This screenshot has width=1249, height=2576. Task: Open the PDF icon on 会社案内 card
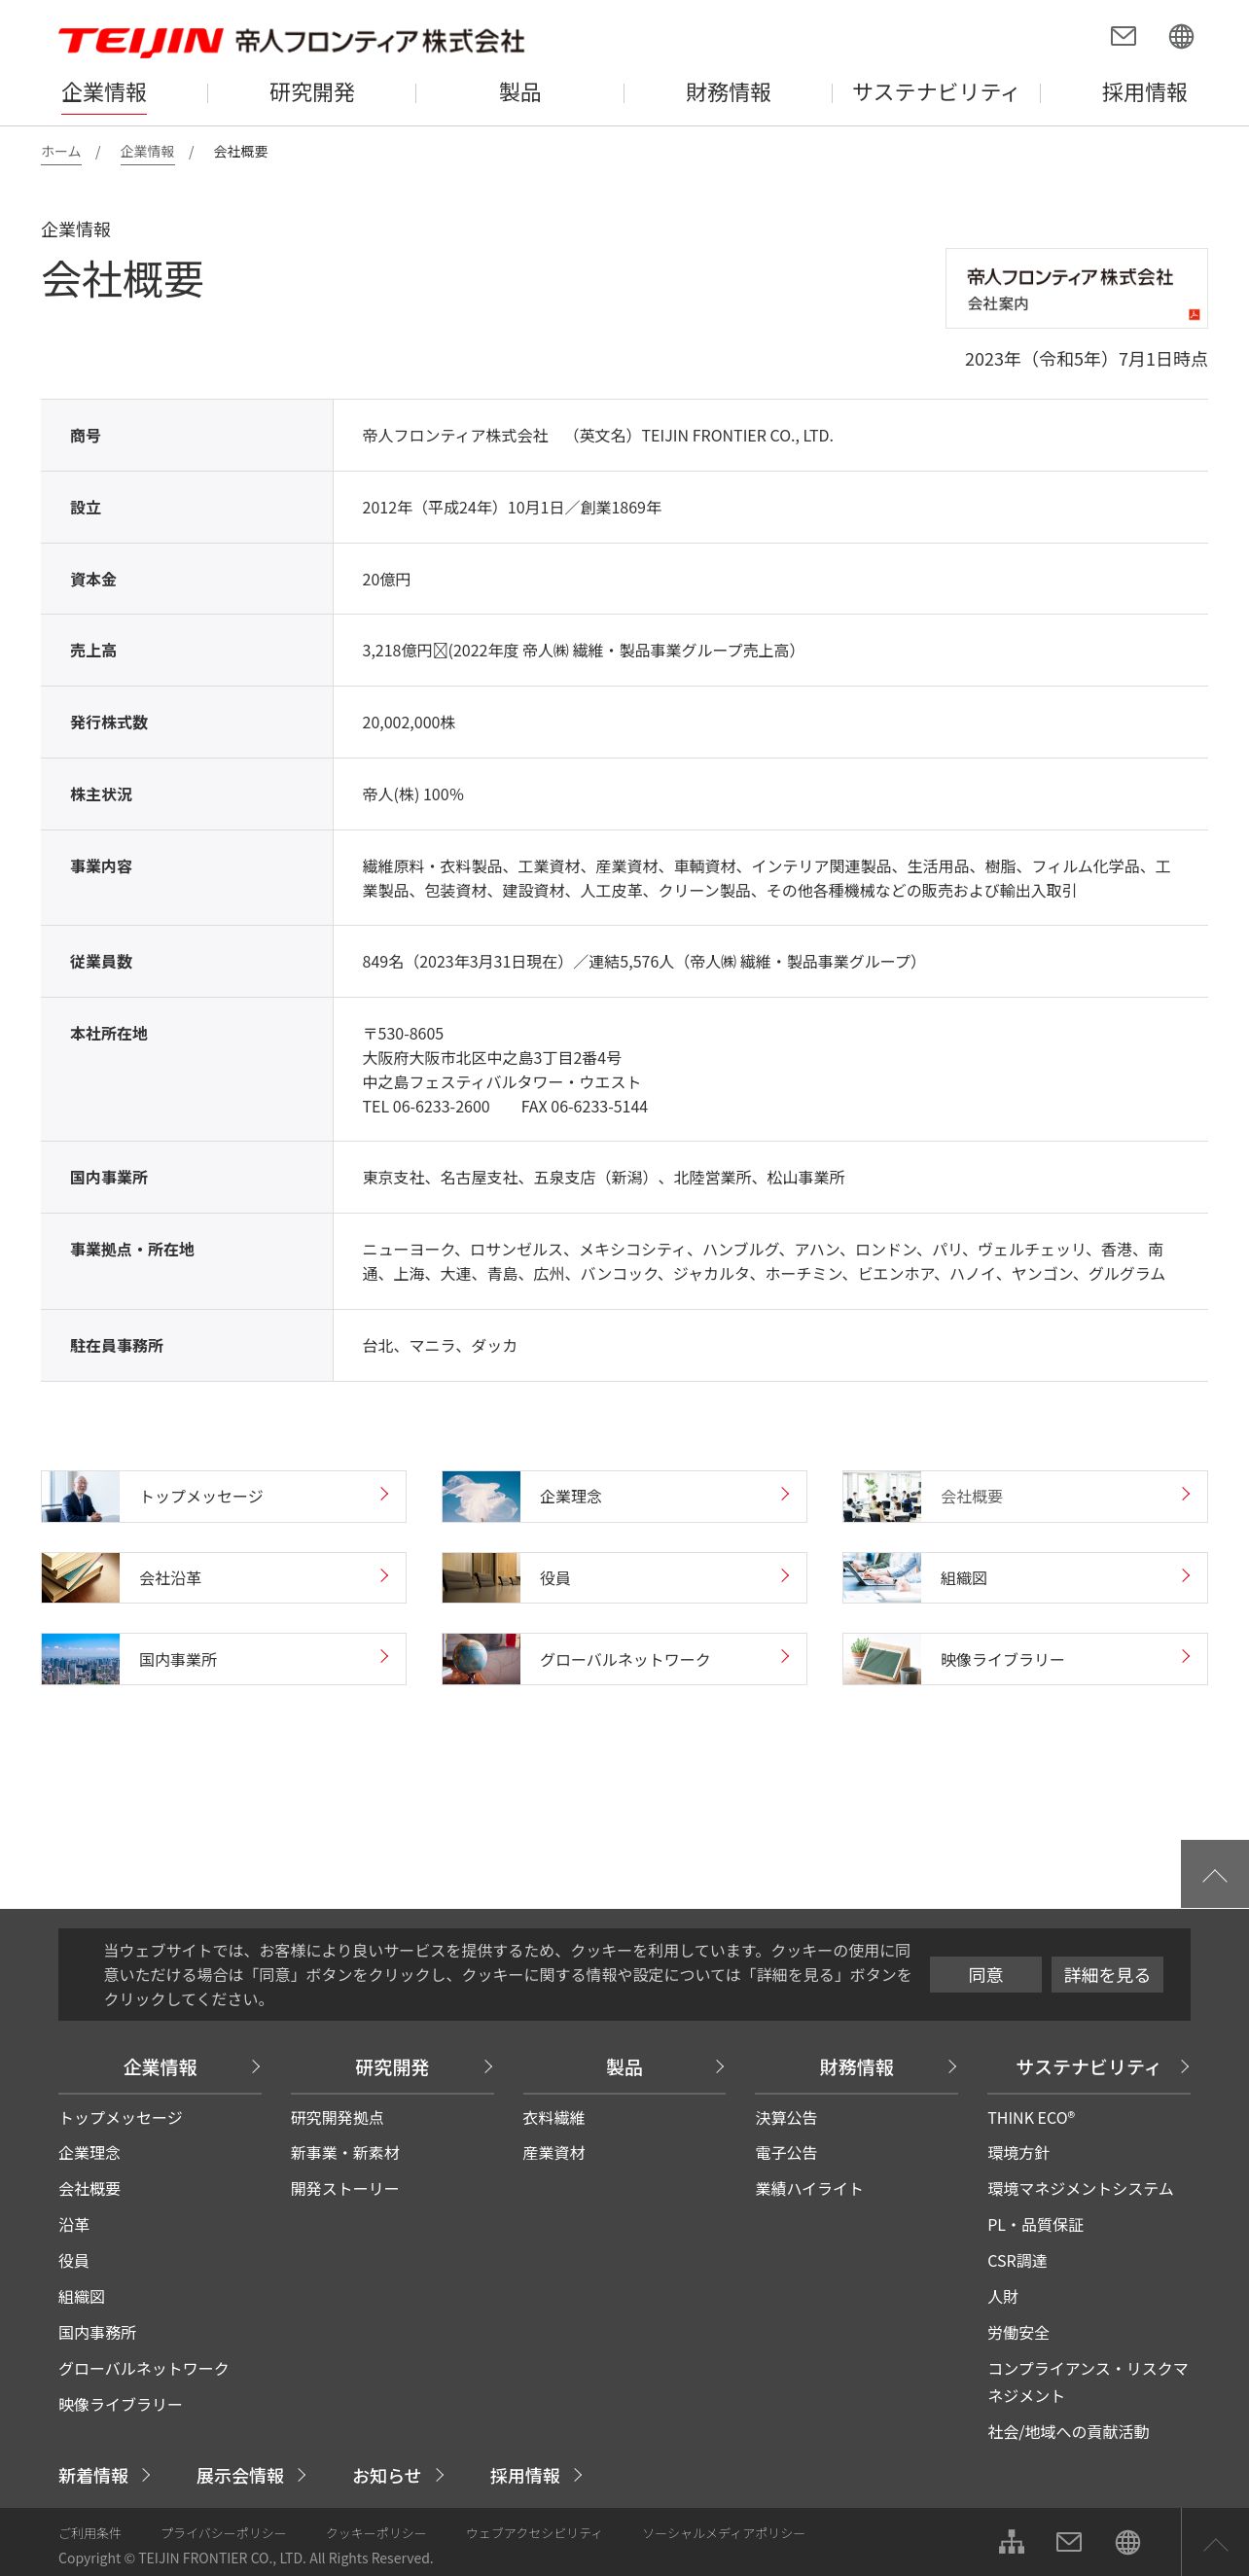click(x=1193, y=314)
